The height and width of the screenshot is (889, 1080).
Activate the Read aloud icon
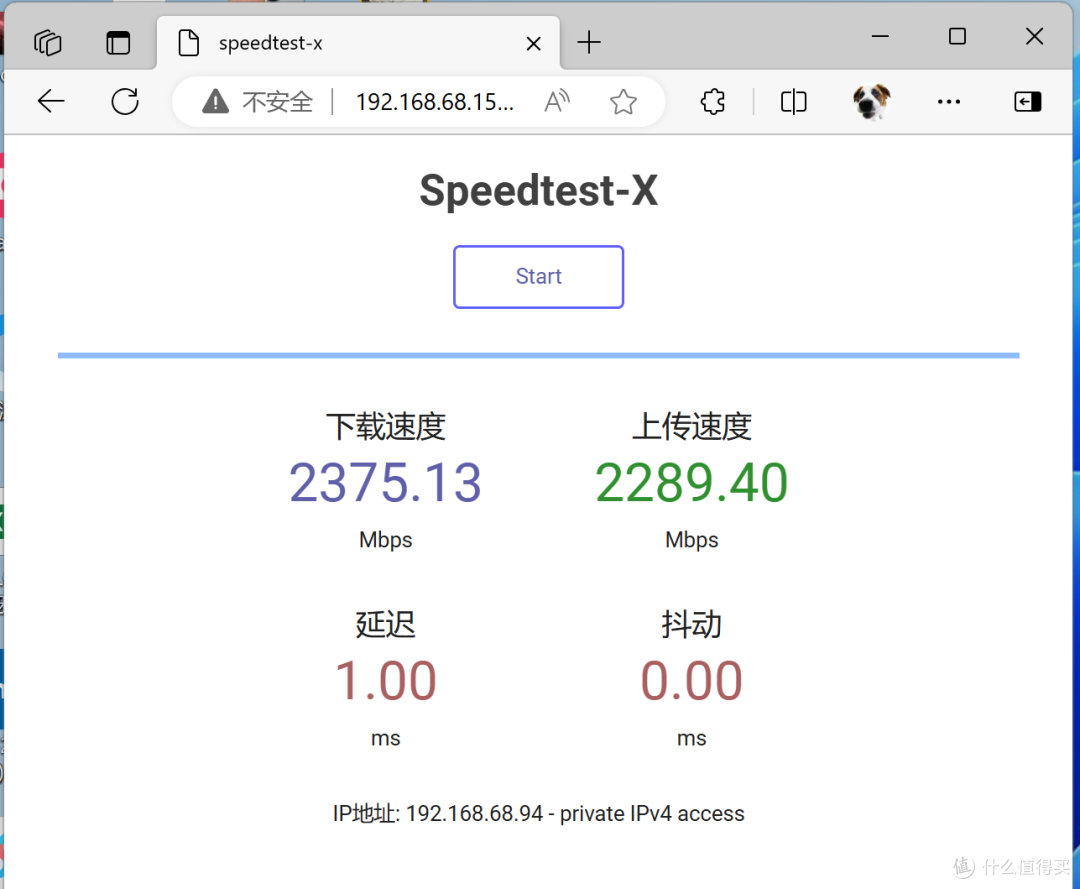tap(557, 101)
